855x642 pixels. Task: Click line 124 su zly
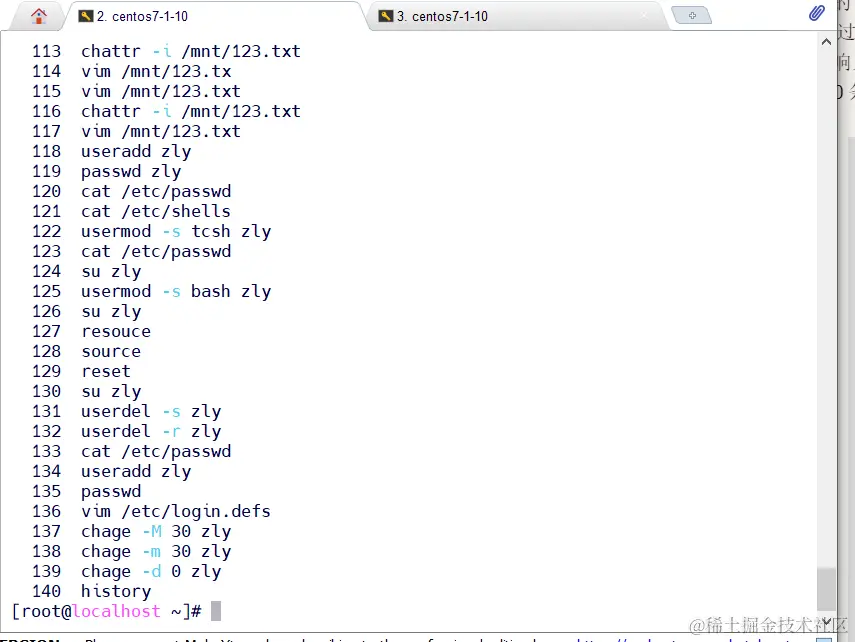87,271
